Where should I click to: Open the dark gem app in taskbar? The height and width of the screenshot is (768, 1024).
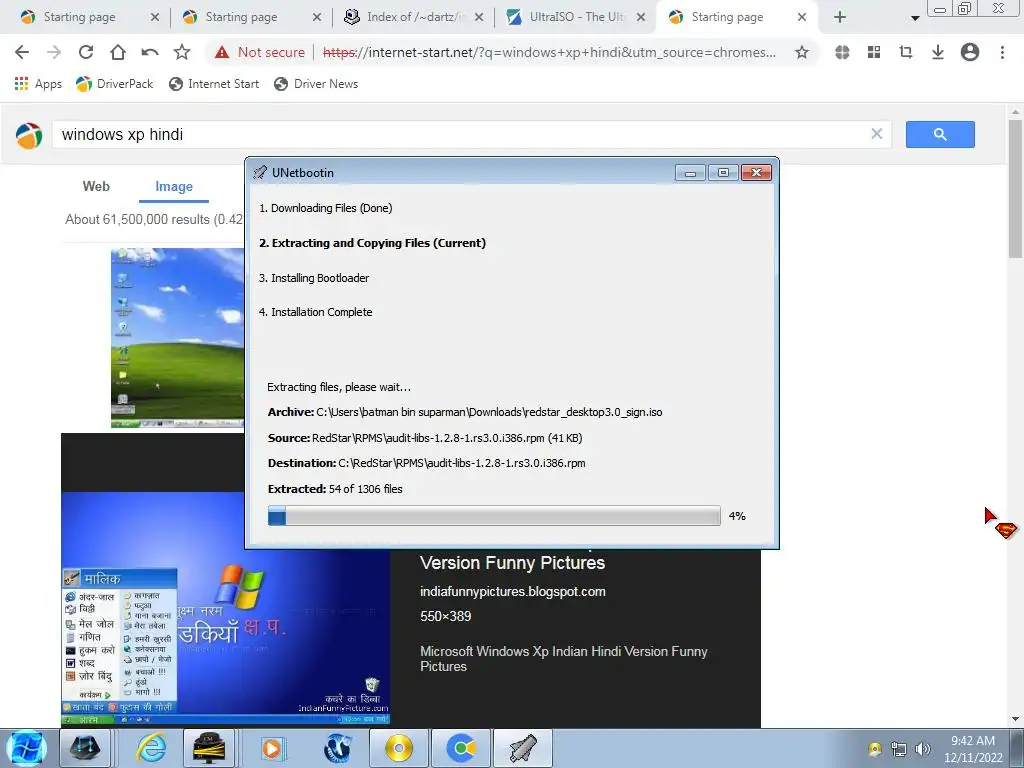click(x=86, y=748)
